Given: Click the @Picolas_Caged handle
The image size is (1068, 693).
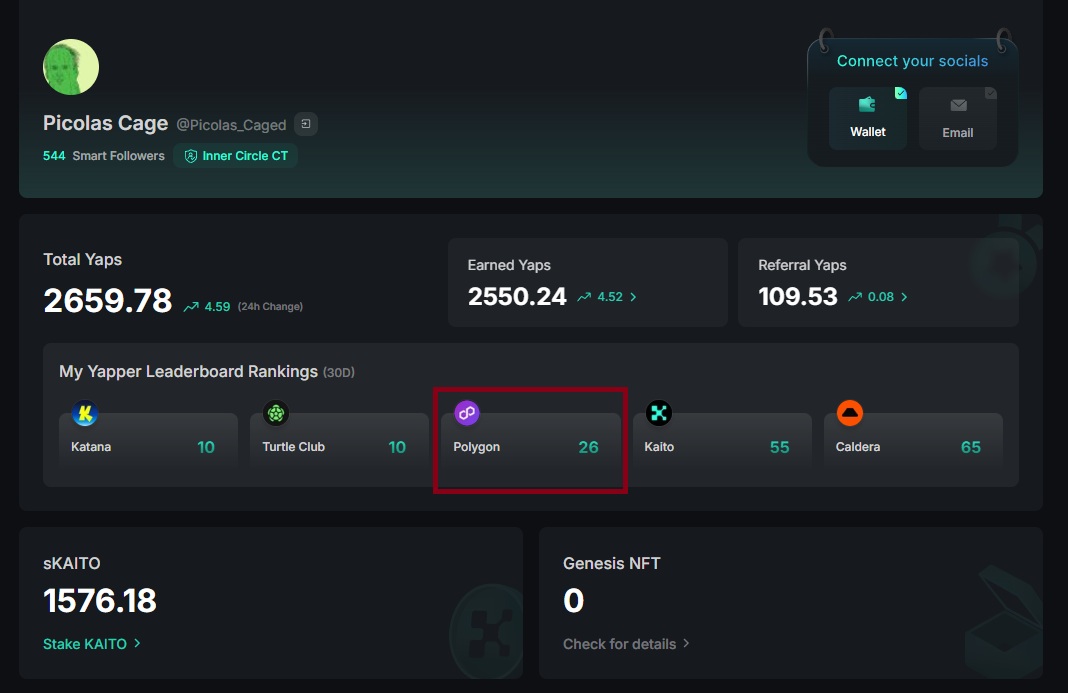Looking at the screenshot, I should 232,125.
